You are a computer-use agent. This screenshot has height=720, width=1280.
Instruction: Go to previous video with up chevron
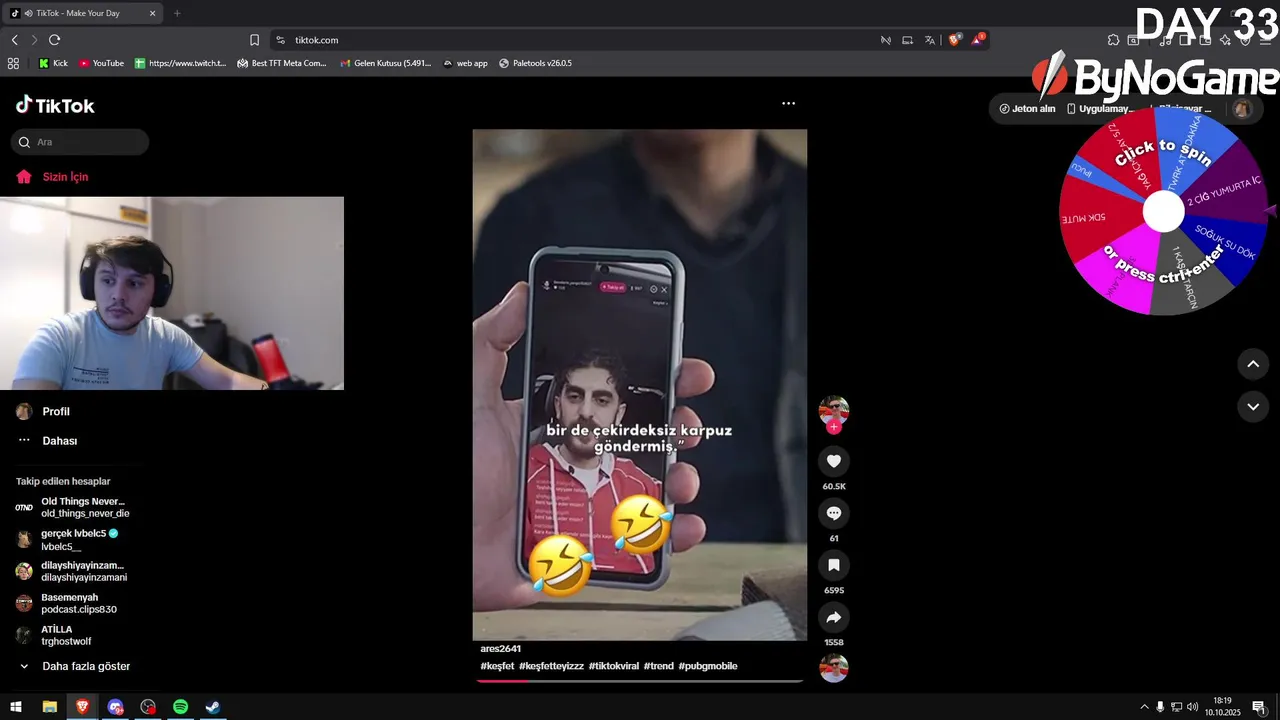[x=1253, y=364]
